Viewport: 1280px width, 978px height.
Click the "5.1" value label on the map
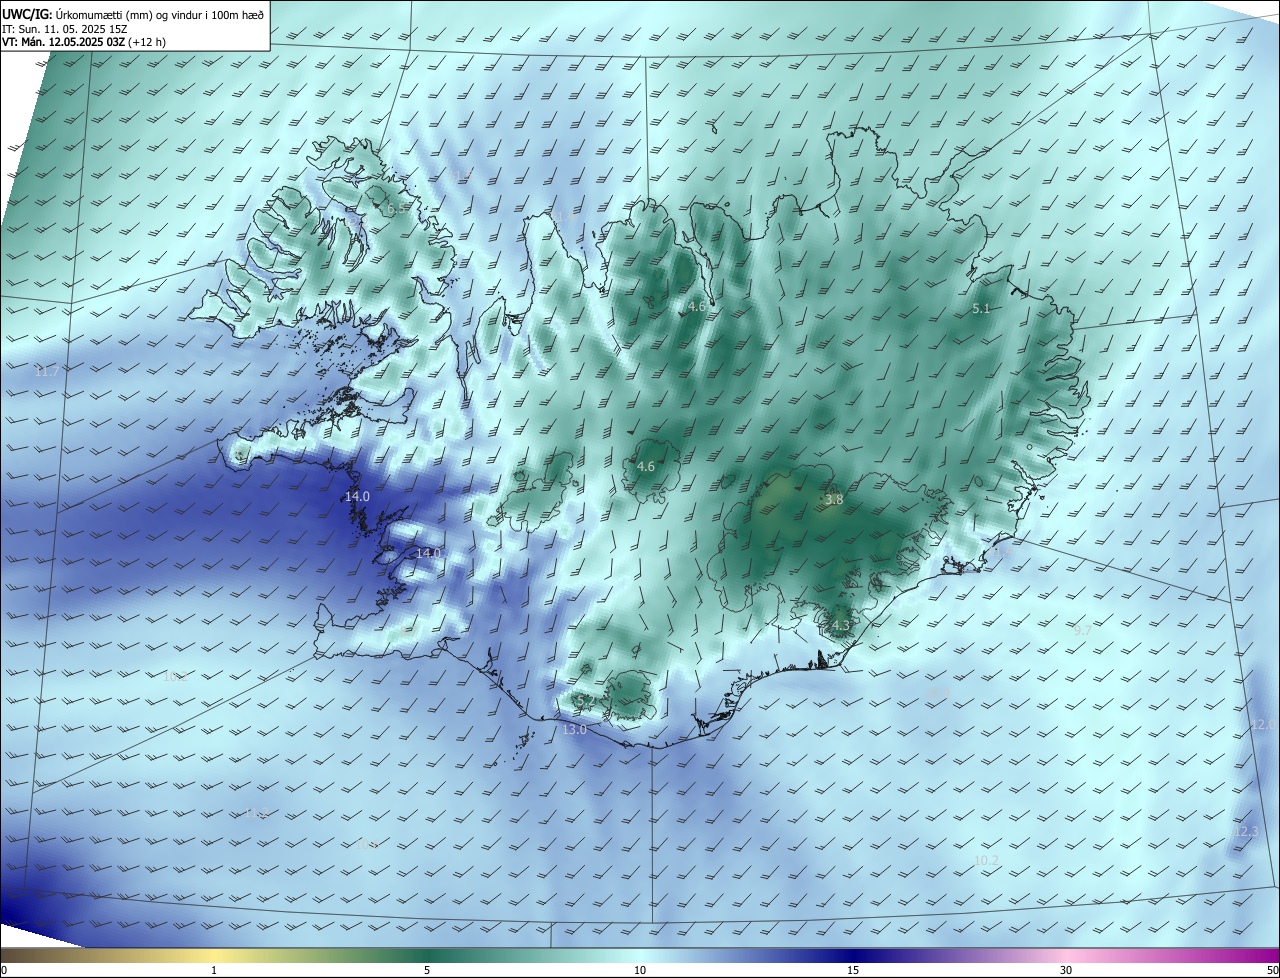click(x=981, y=309)
